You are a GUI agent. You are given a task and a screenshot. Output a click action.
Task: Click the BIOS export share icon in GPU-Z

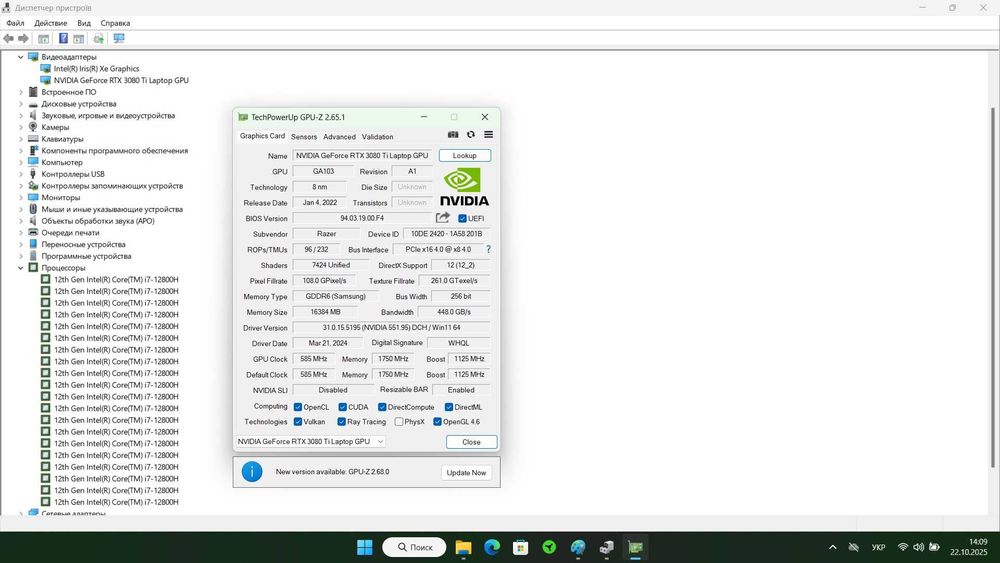coord(443,217)
